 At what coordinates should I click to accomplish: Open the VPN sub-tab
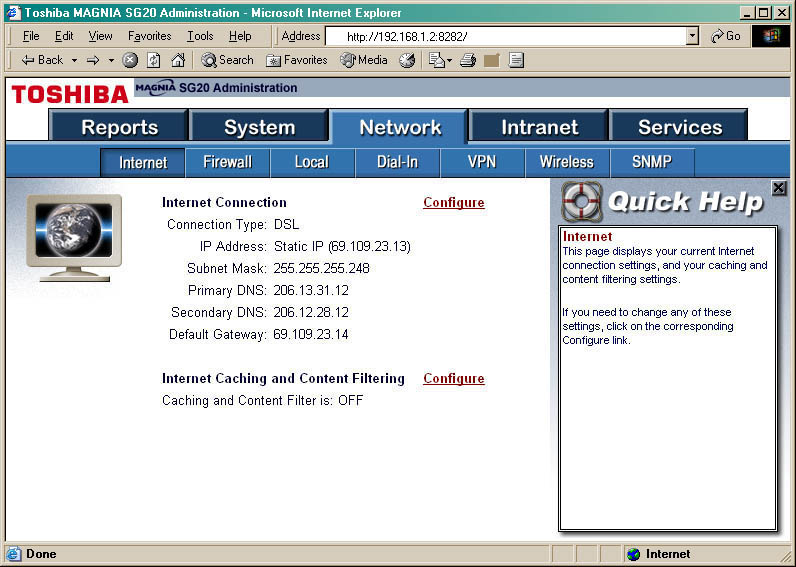click(x=482, y=162)
